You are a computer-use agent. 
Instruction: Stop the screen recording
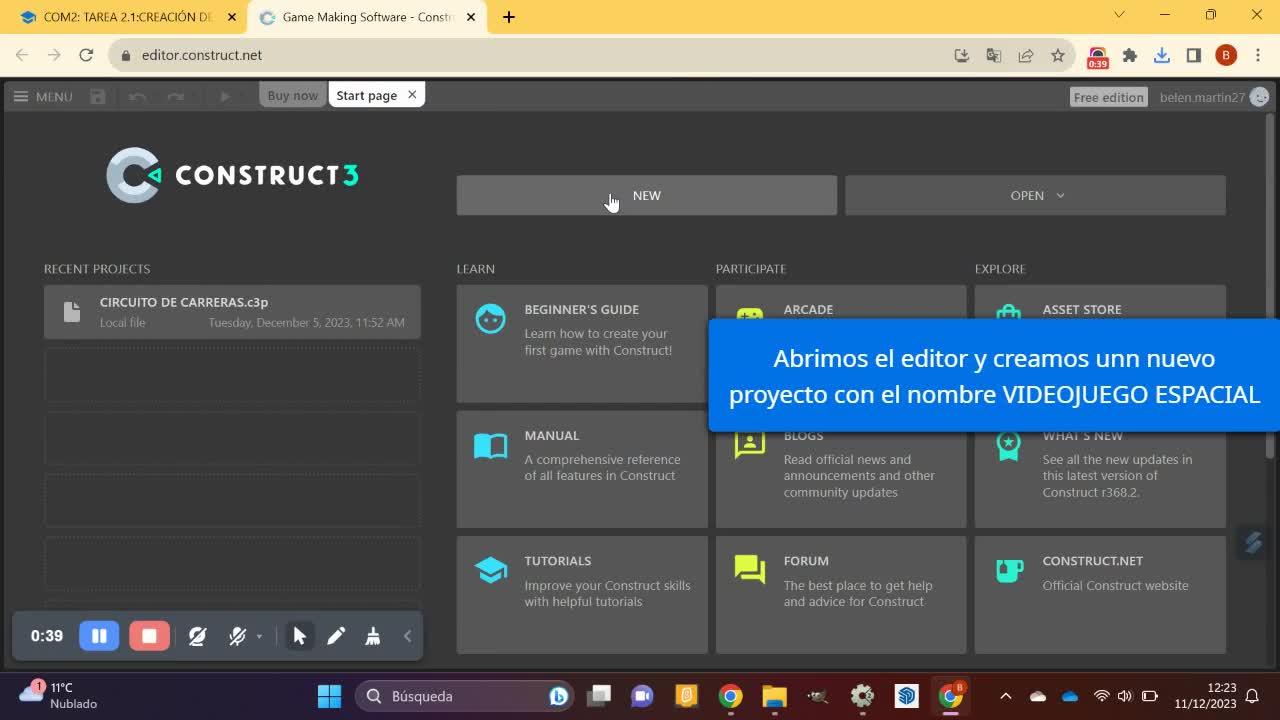[x=149, y=636]
